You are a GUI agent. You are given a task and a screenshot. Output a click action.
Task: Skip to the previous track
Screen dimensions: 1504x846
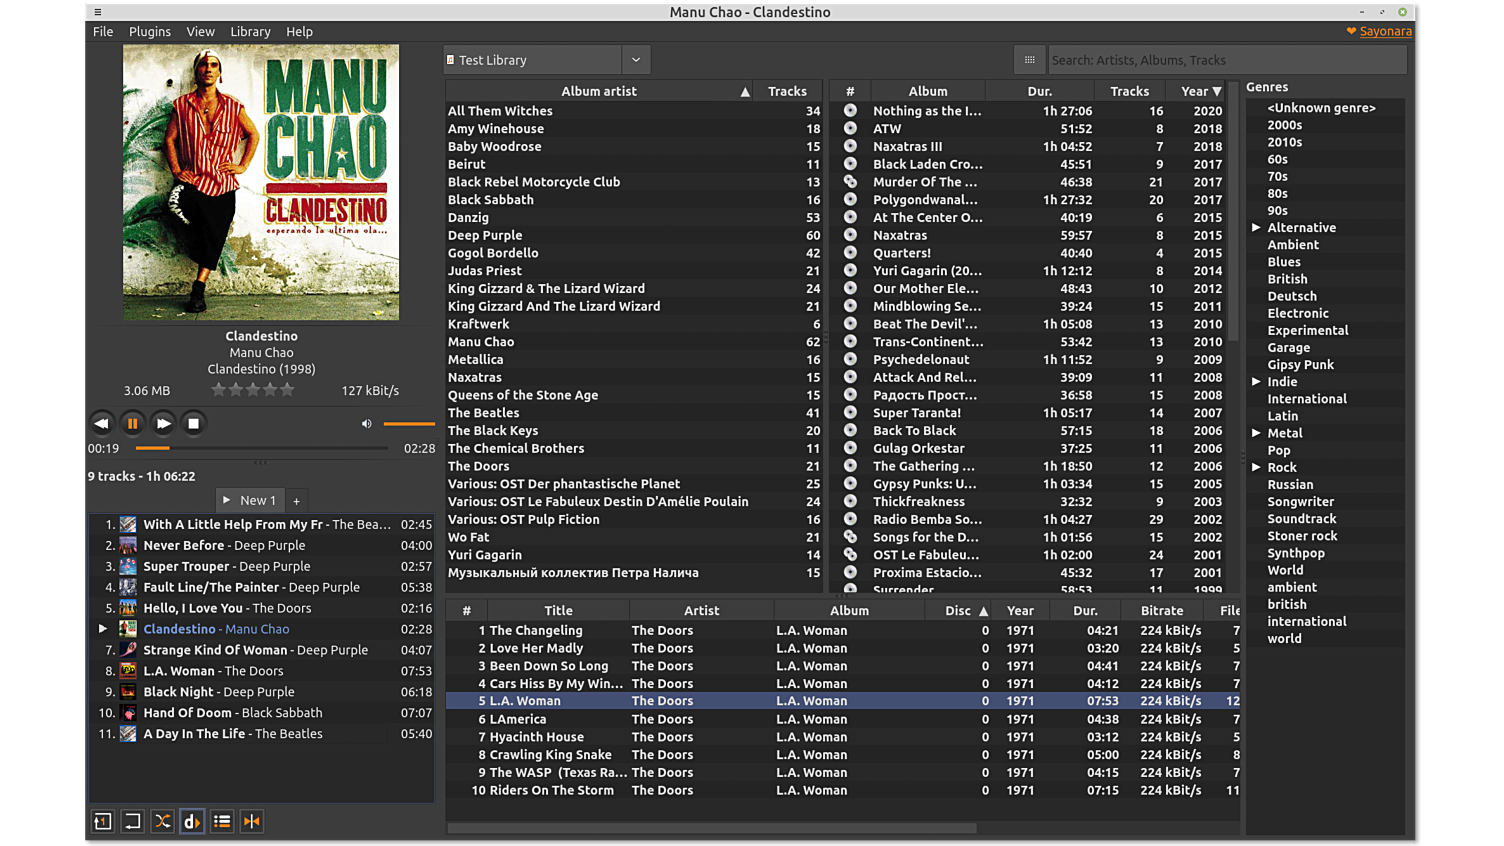coord(101,423)
